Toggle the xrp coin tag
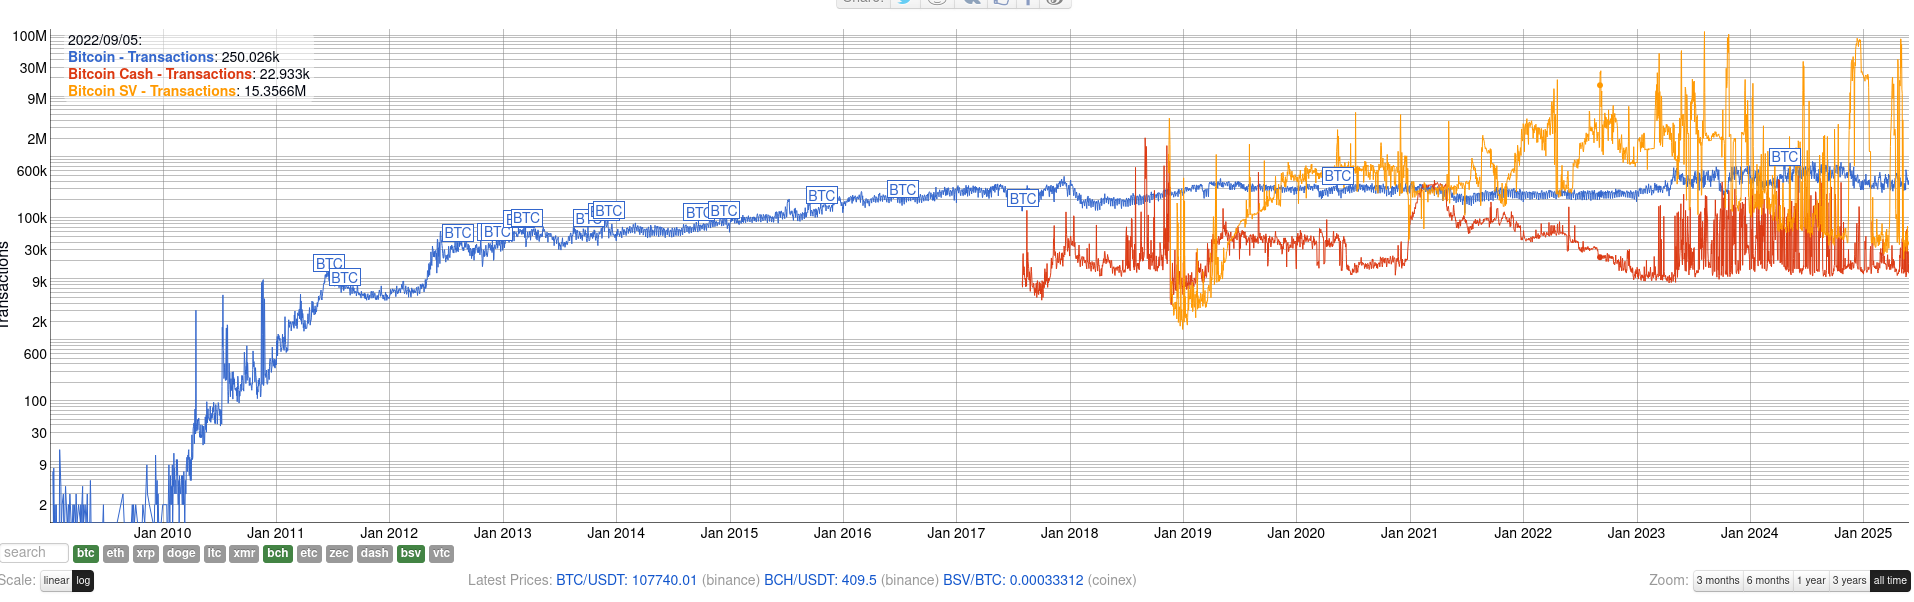The height and width of the screenshot is (602, 1914). [146, 554]
